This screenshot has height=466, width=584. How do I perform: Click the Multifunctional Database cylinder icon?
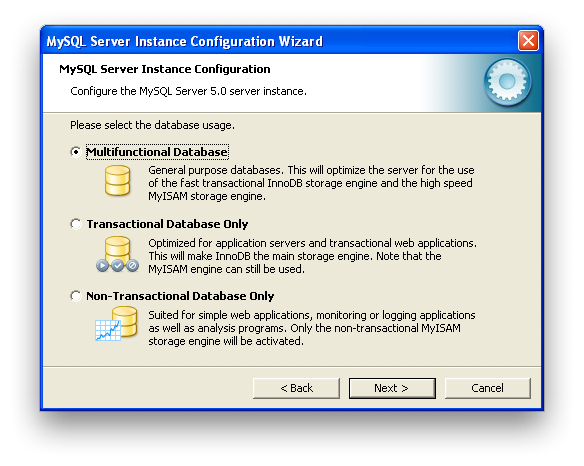point(117,181)
